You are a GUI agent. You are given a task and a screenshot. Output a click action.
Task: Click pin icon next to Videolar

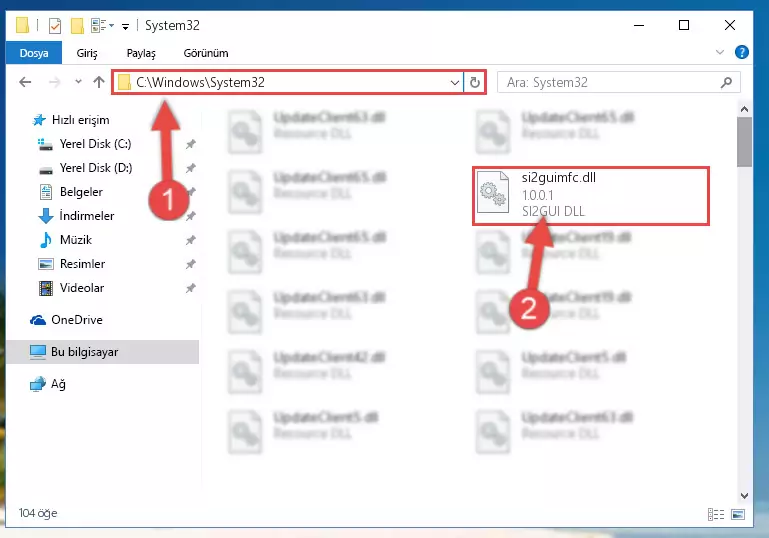[190, 288]
